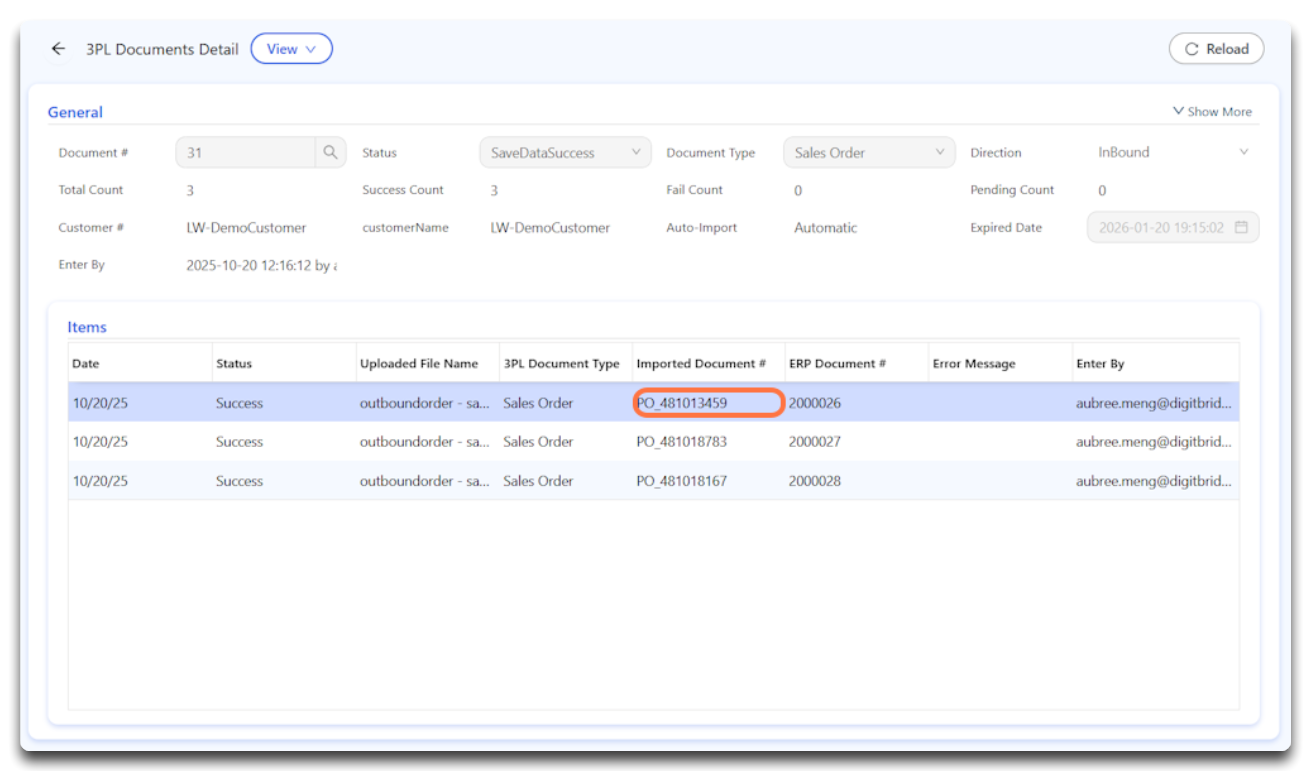The width and height of the screenshot is (1311, 771).
Task: Open the Expired Date calendar icon
Action: click(1241, 228)
